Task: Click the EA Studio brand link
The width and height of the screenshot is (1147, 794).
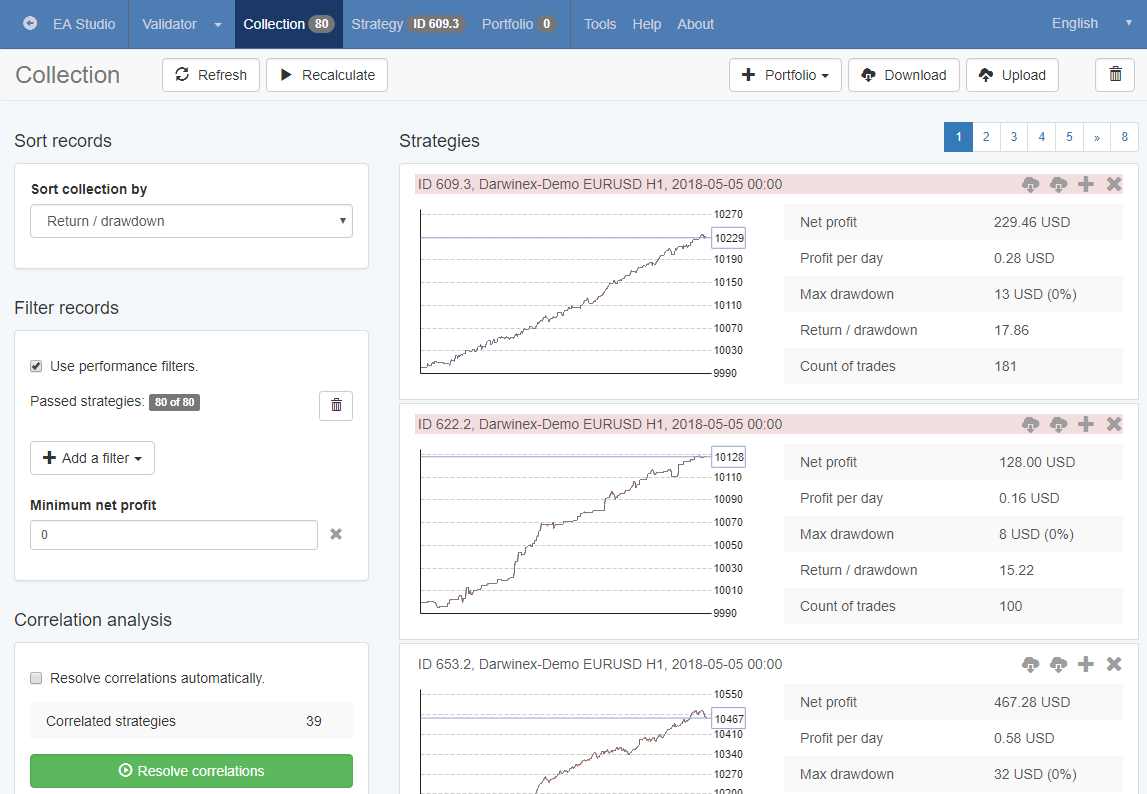Action: 83,24
